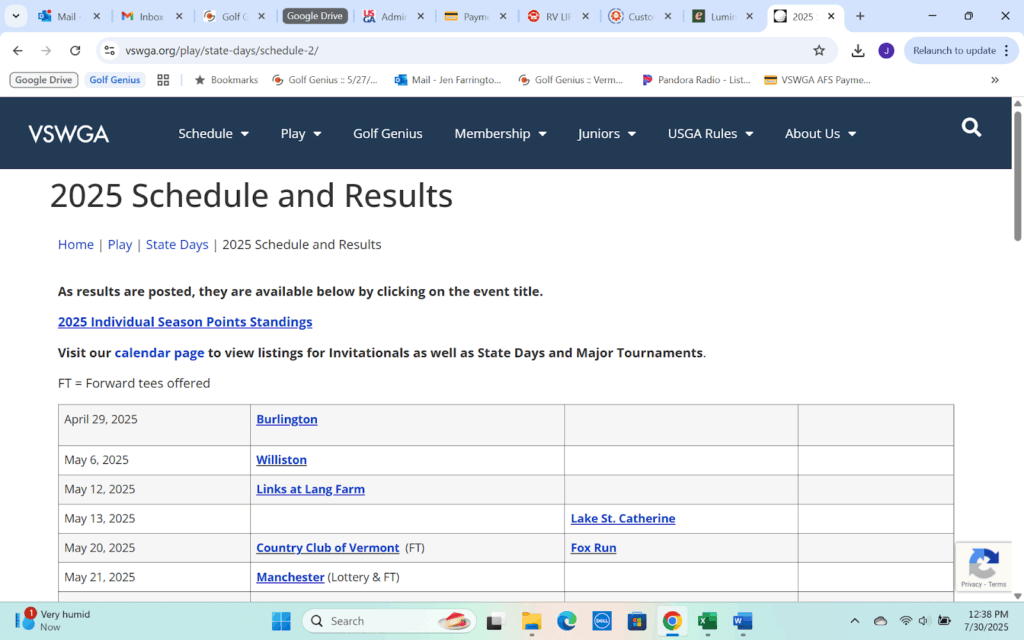Reload the page
Image resolution: width=1024 pixels, height=640 pixels.
[x=75, y=51]
